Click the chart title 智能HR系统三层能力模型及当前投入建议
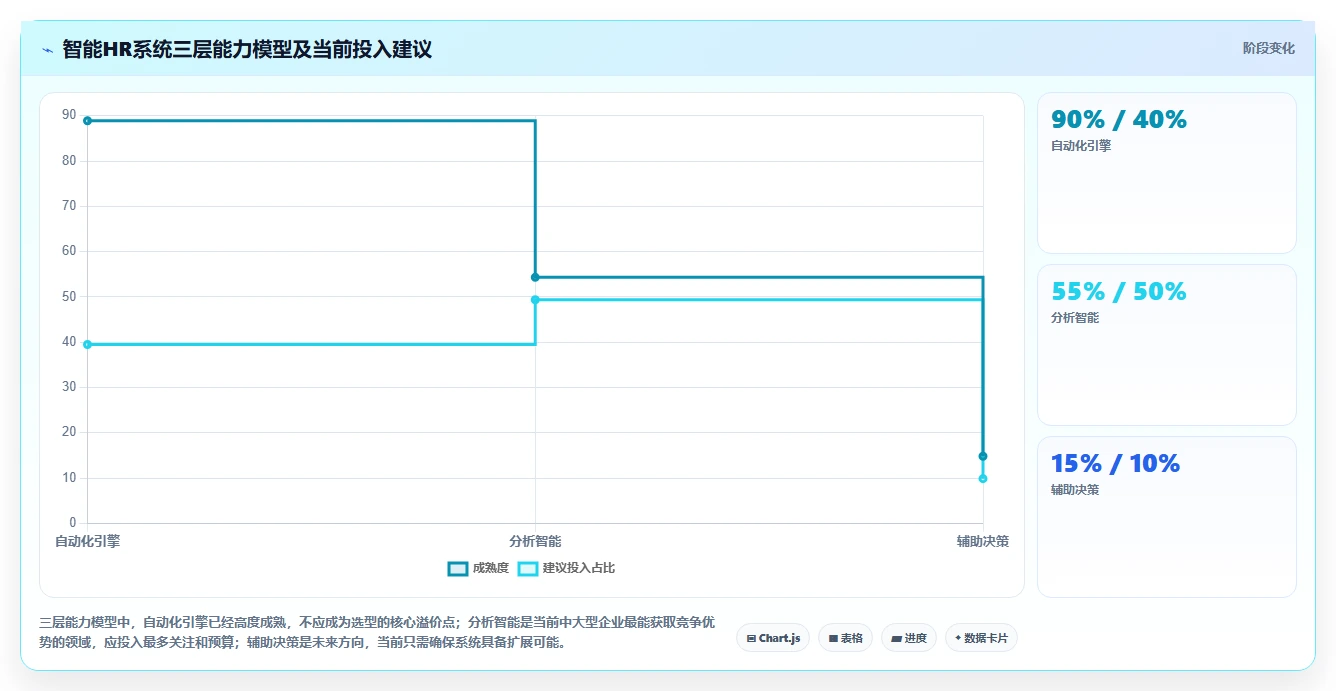The width and height of the screenshot is (1336, 691). [x=247, y=49]
